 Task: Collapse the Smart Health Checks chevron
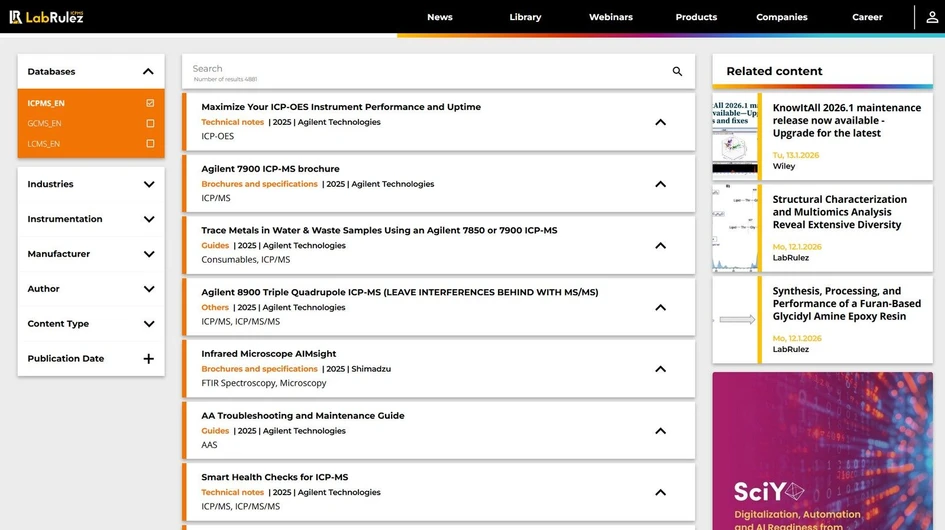coord(661,493)
